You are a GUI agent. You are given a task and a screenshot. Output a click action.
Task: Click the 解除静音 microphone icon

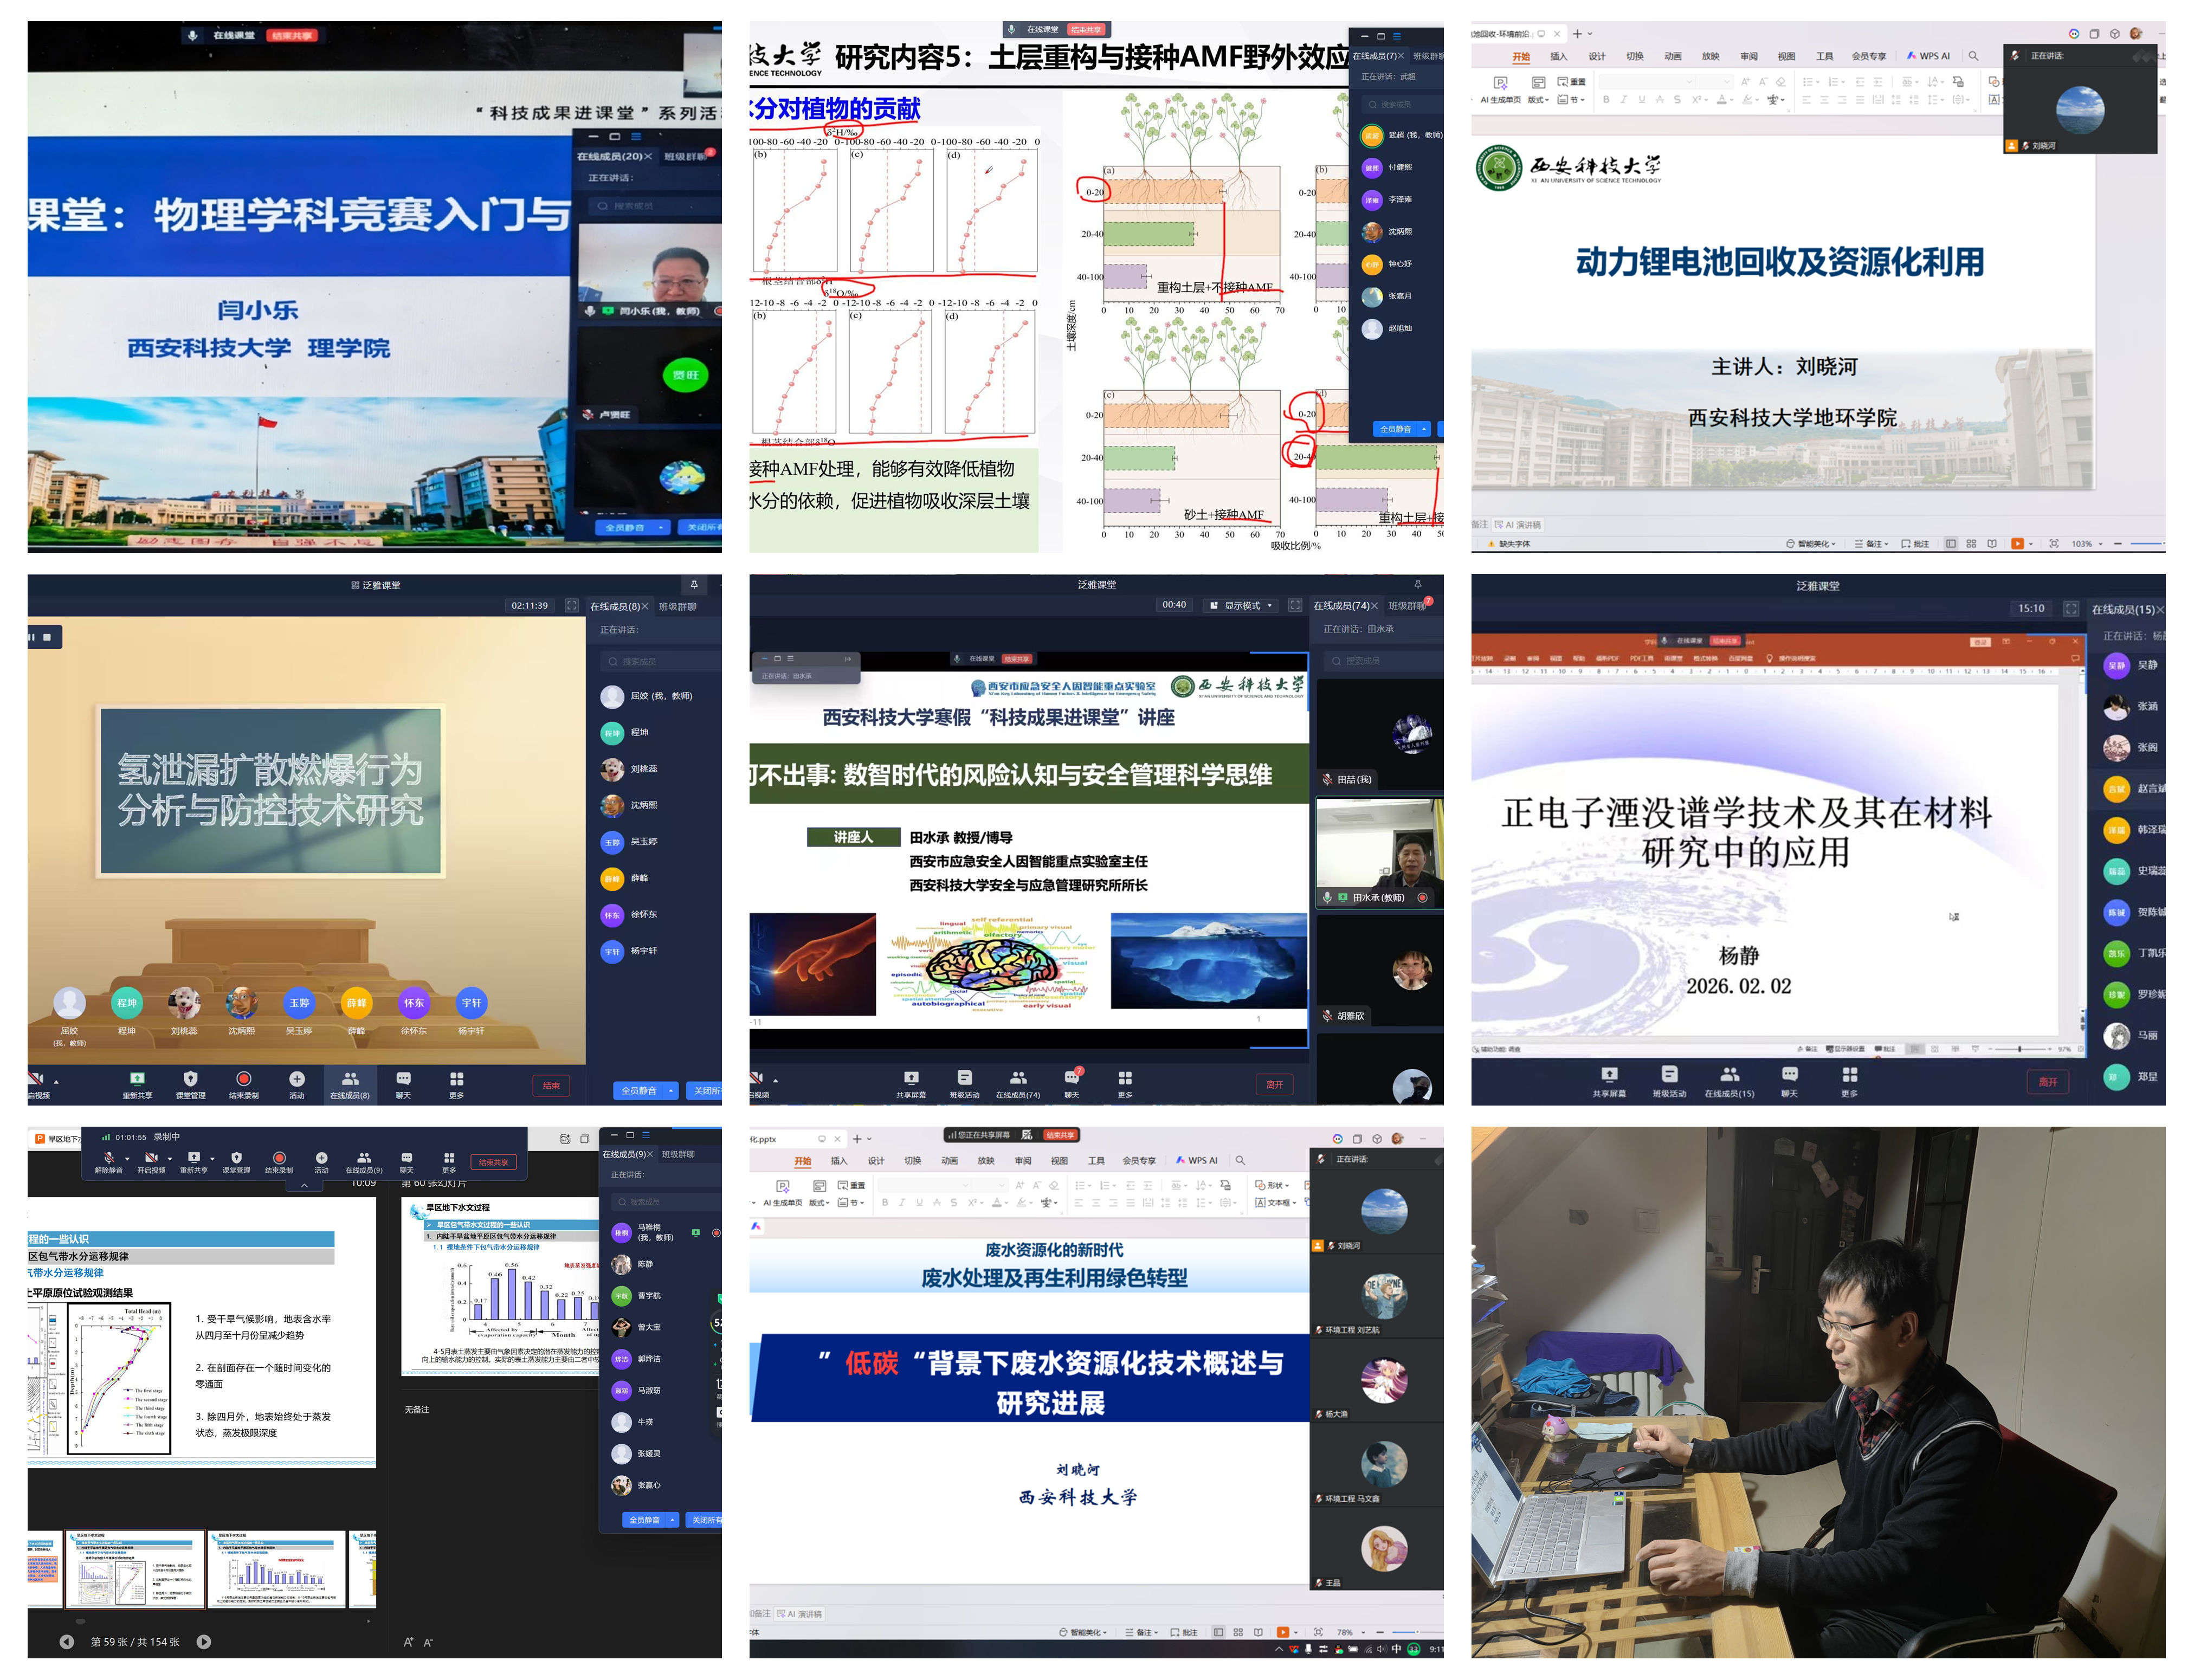tap(108, 1158)
